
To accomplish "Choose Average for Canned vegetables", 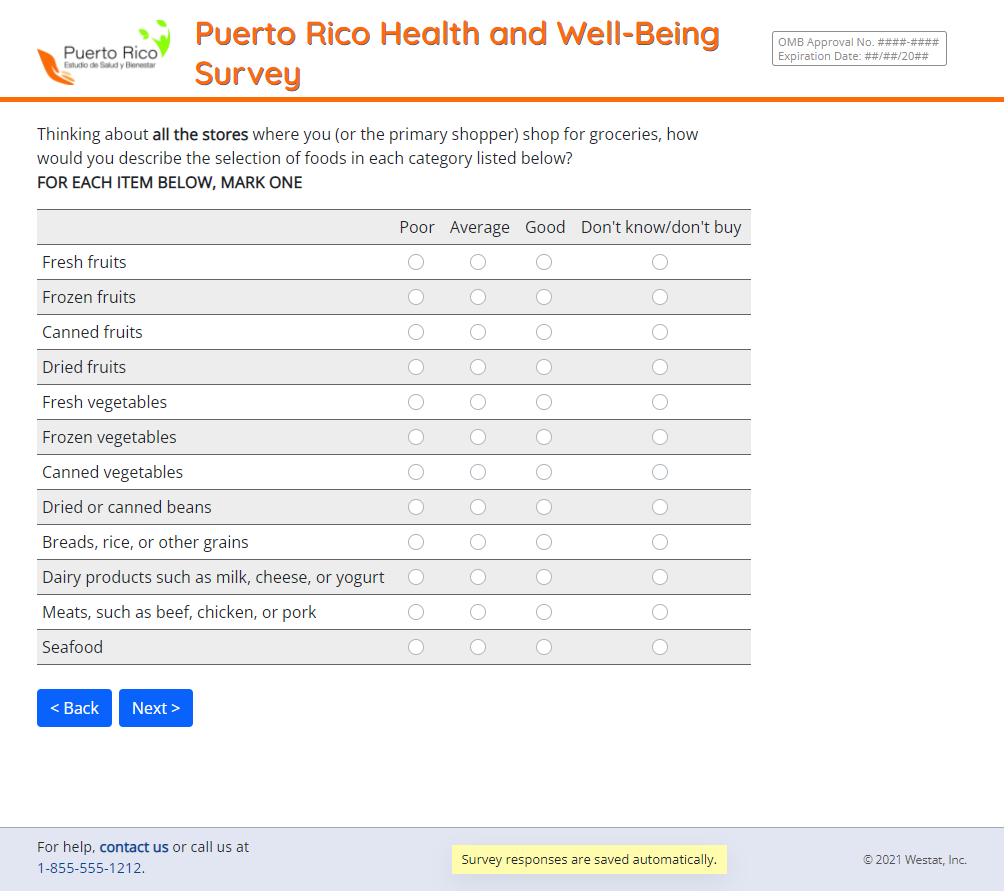I will point(478,472).
